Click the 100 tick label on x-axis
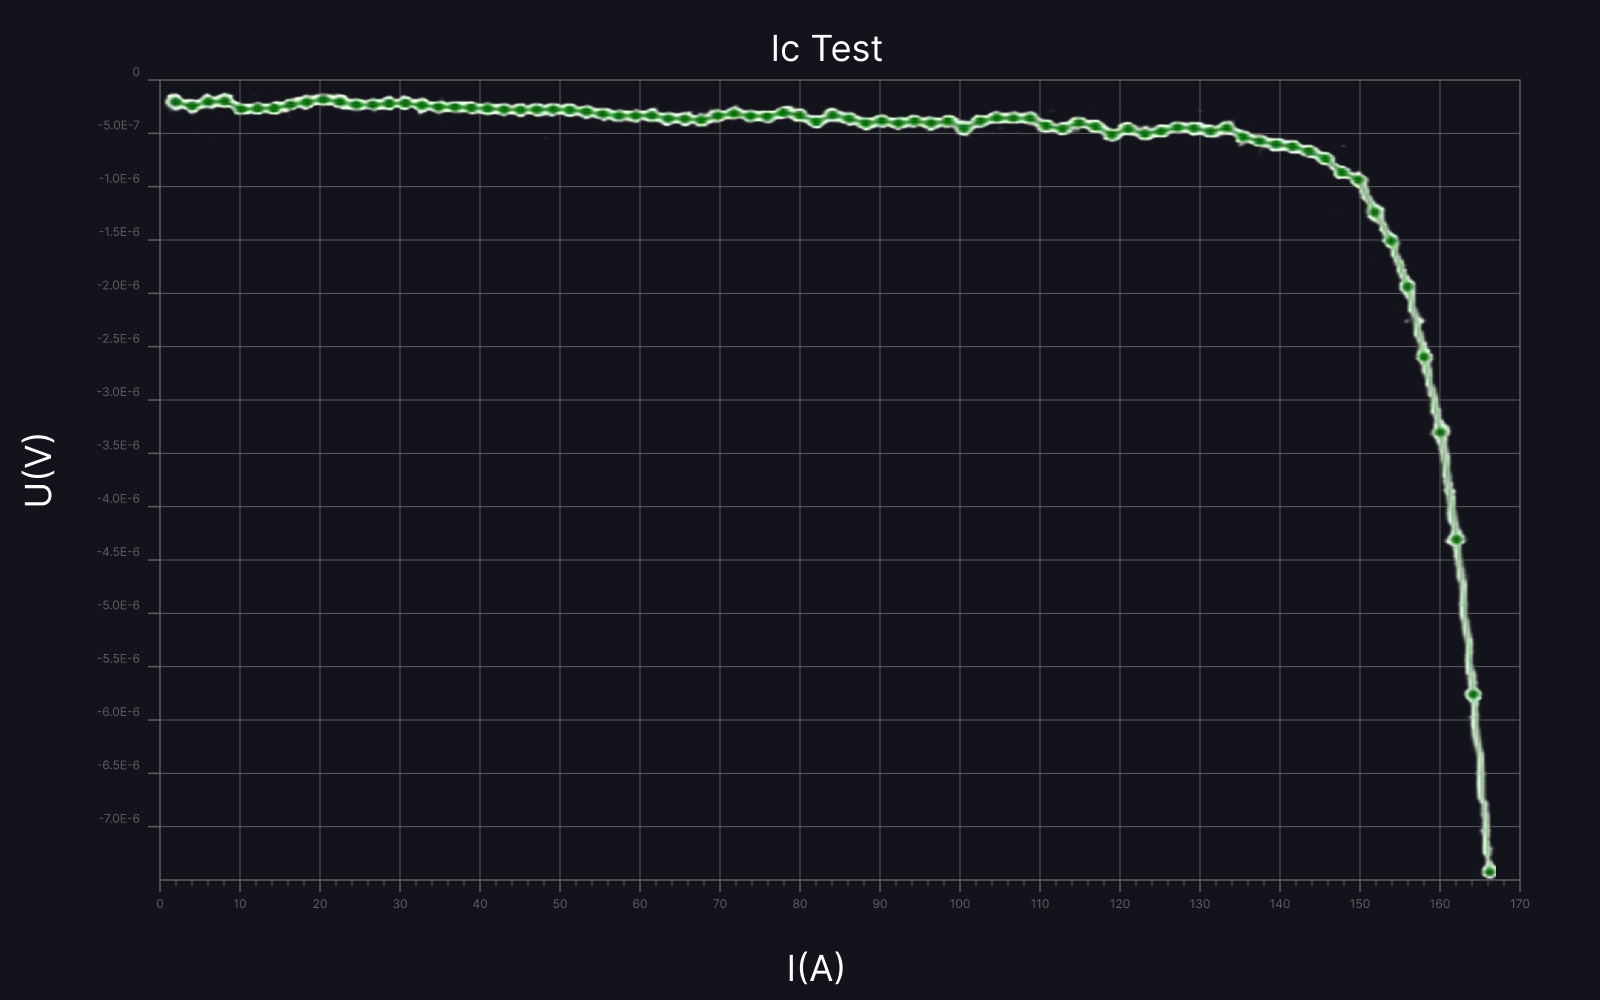Image resolution: width=1600 pixels, height=1000 pixels. [959, 904]
